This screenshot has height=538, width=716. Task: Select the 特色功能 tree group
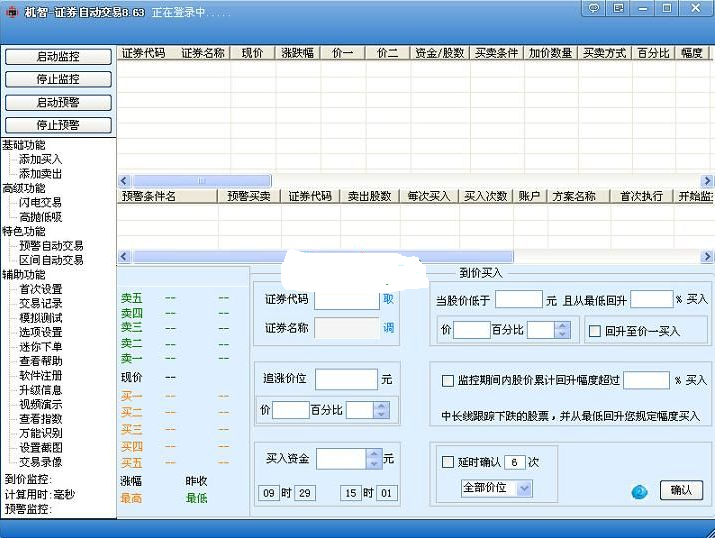(x=24, y=231)
